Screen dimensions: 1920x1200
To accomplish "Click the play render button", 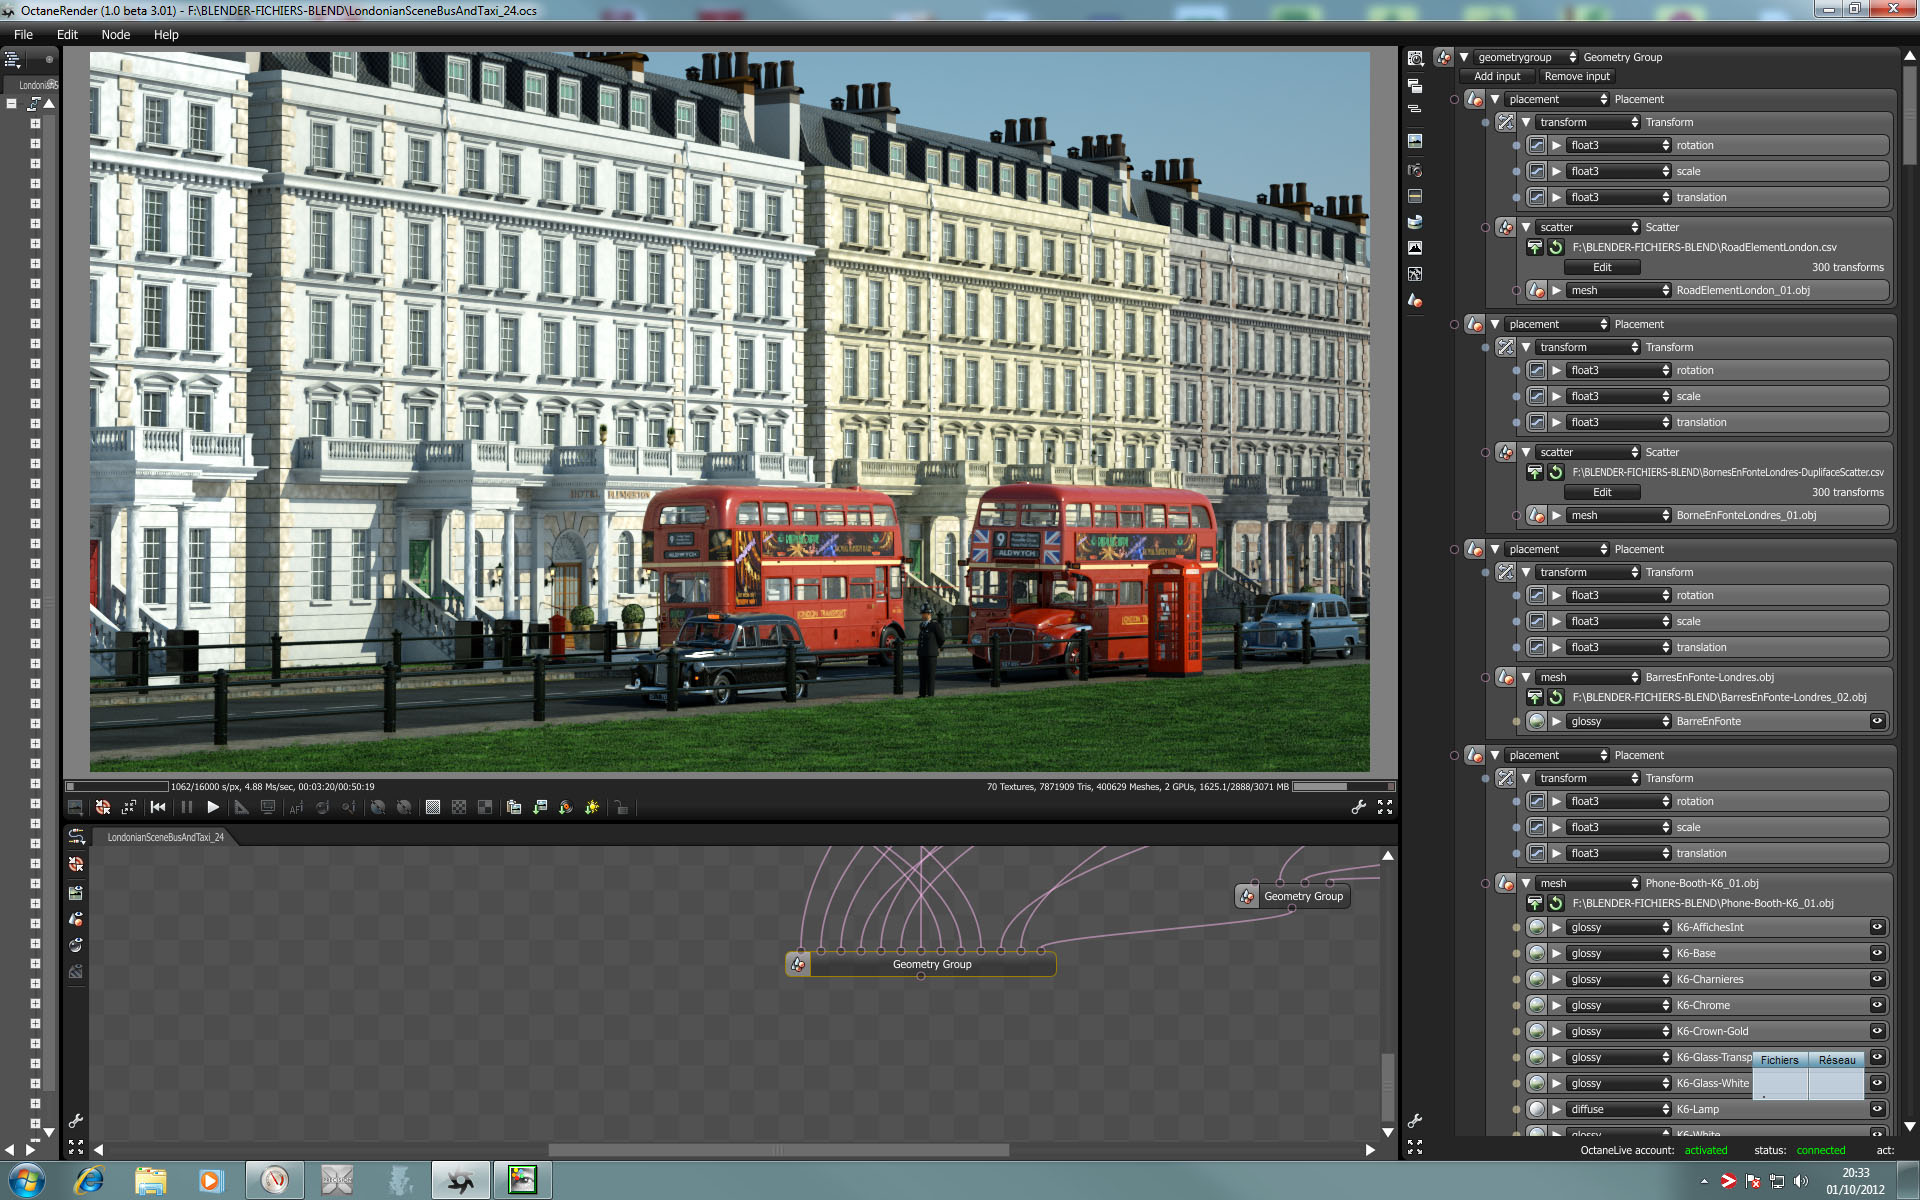I will pos(213,807).
